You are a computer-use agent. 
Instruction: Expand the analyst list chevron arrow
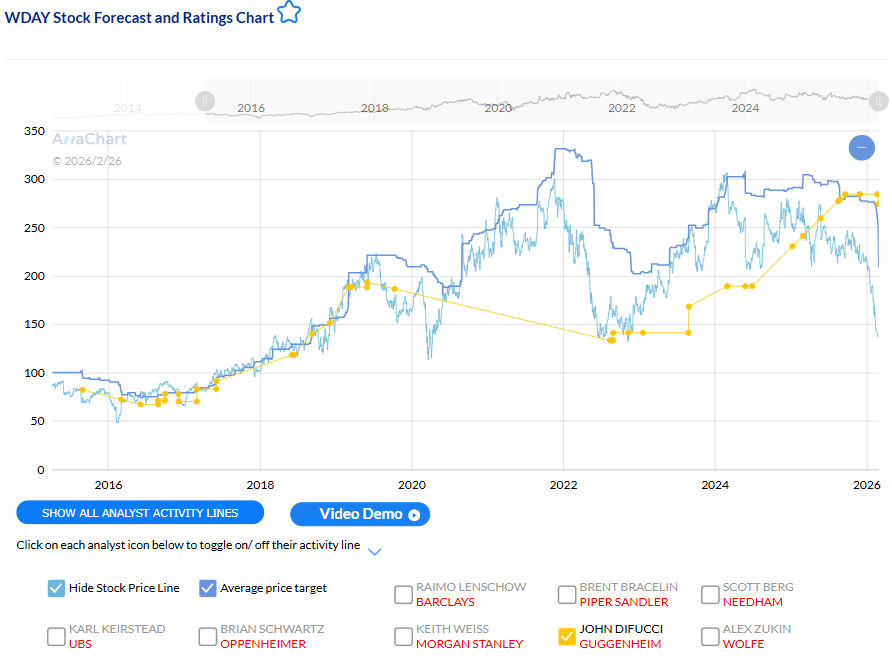coord(374,551)
